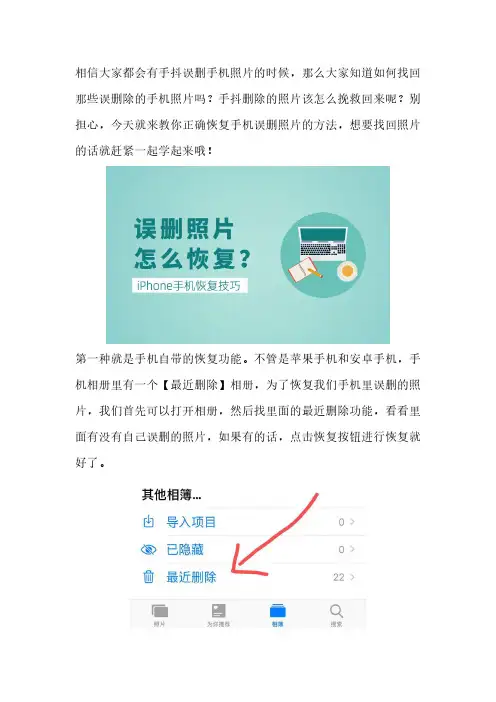Tap the 搜索 magnifier icon
Image resolution: width=496 pixels, height=702 pixels.
[x=336, y=611]
